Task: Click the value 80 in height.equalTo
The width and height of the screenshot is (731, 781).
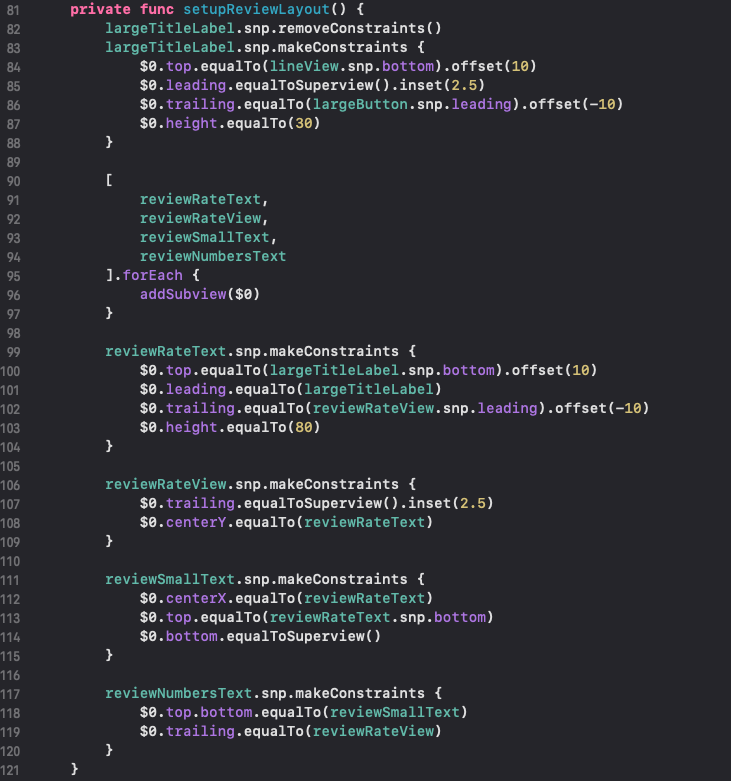Action: point(304,427)
